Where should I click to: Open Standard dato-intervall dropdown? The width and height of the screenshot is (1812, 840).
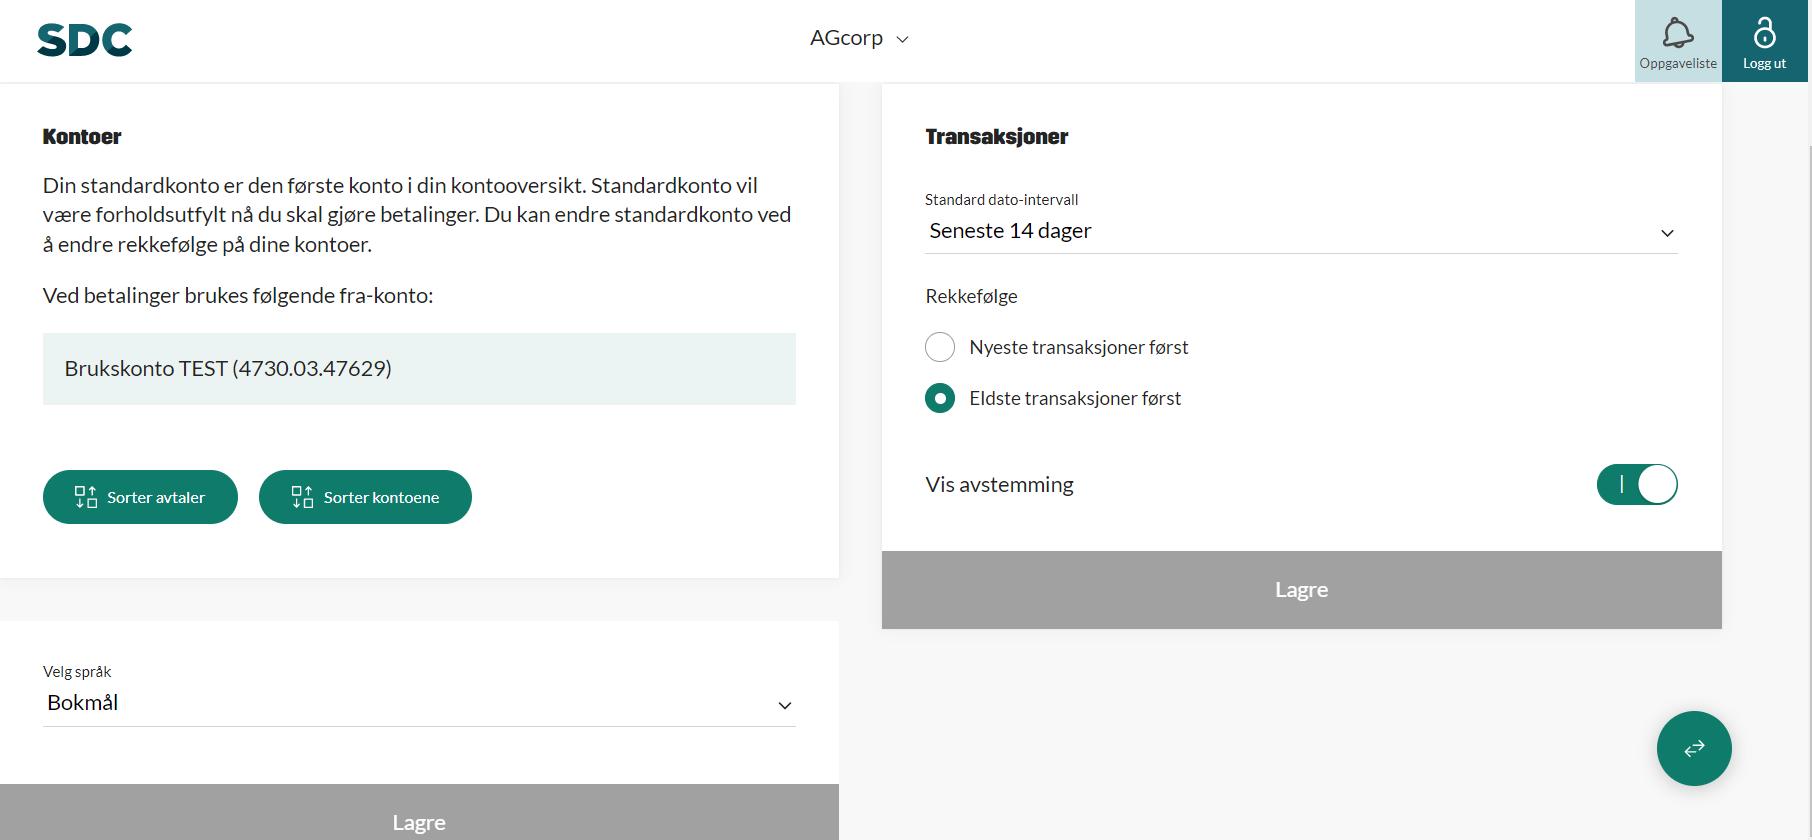pyautogui.click(x=1300, y=231)
